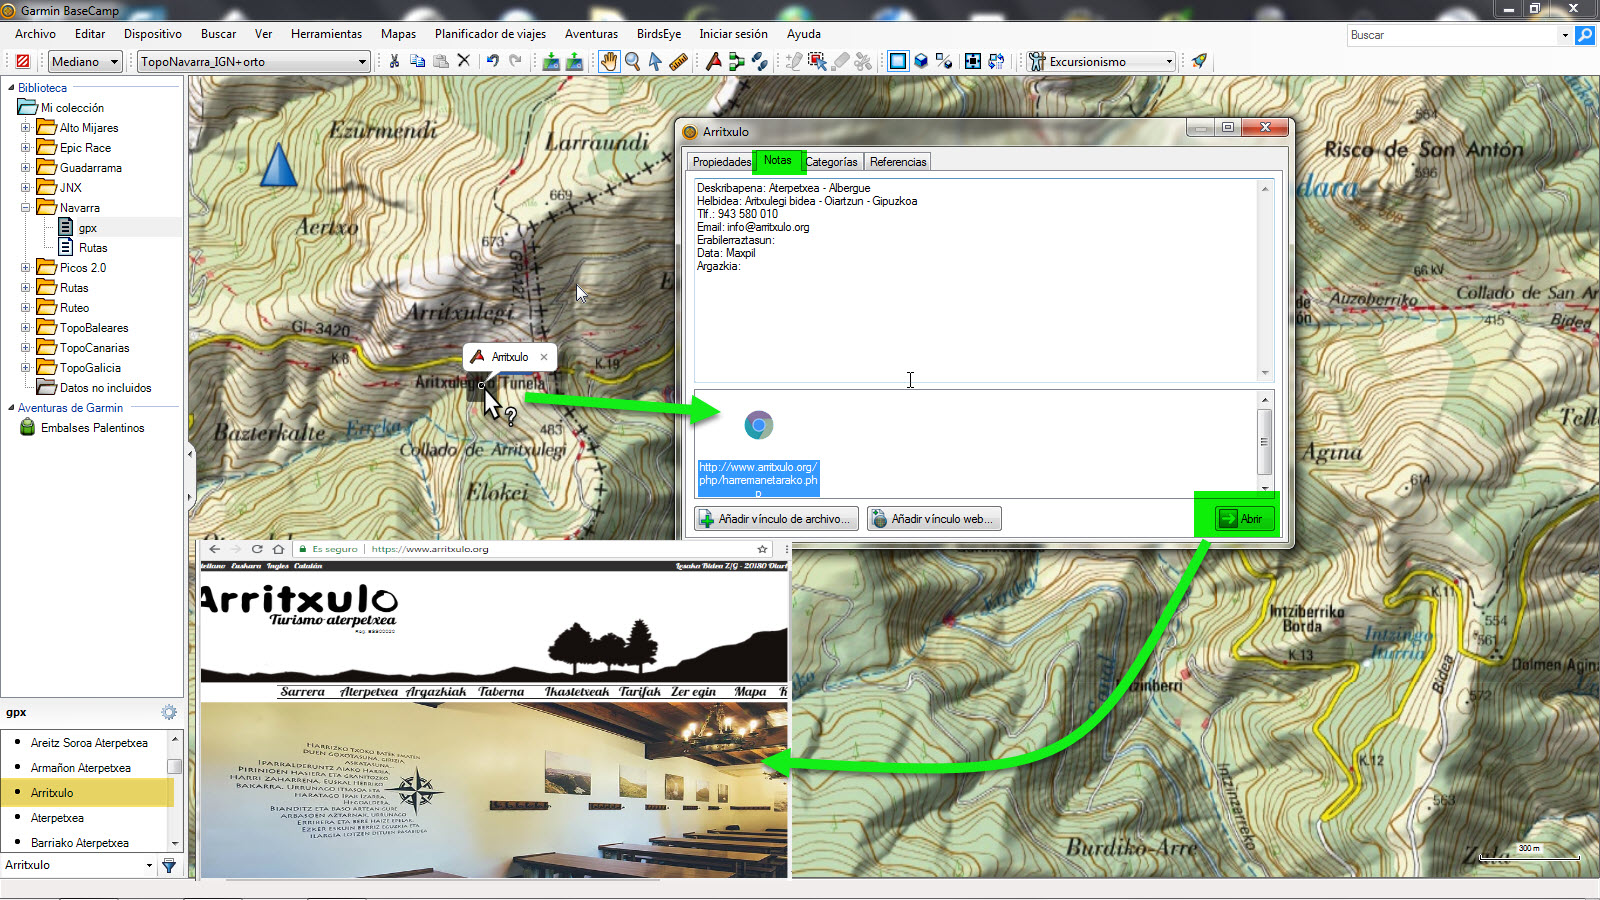1600x900 pixels.
Task: Click the Copy icon in toolbar
Action: coord(417,61)
